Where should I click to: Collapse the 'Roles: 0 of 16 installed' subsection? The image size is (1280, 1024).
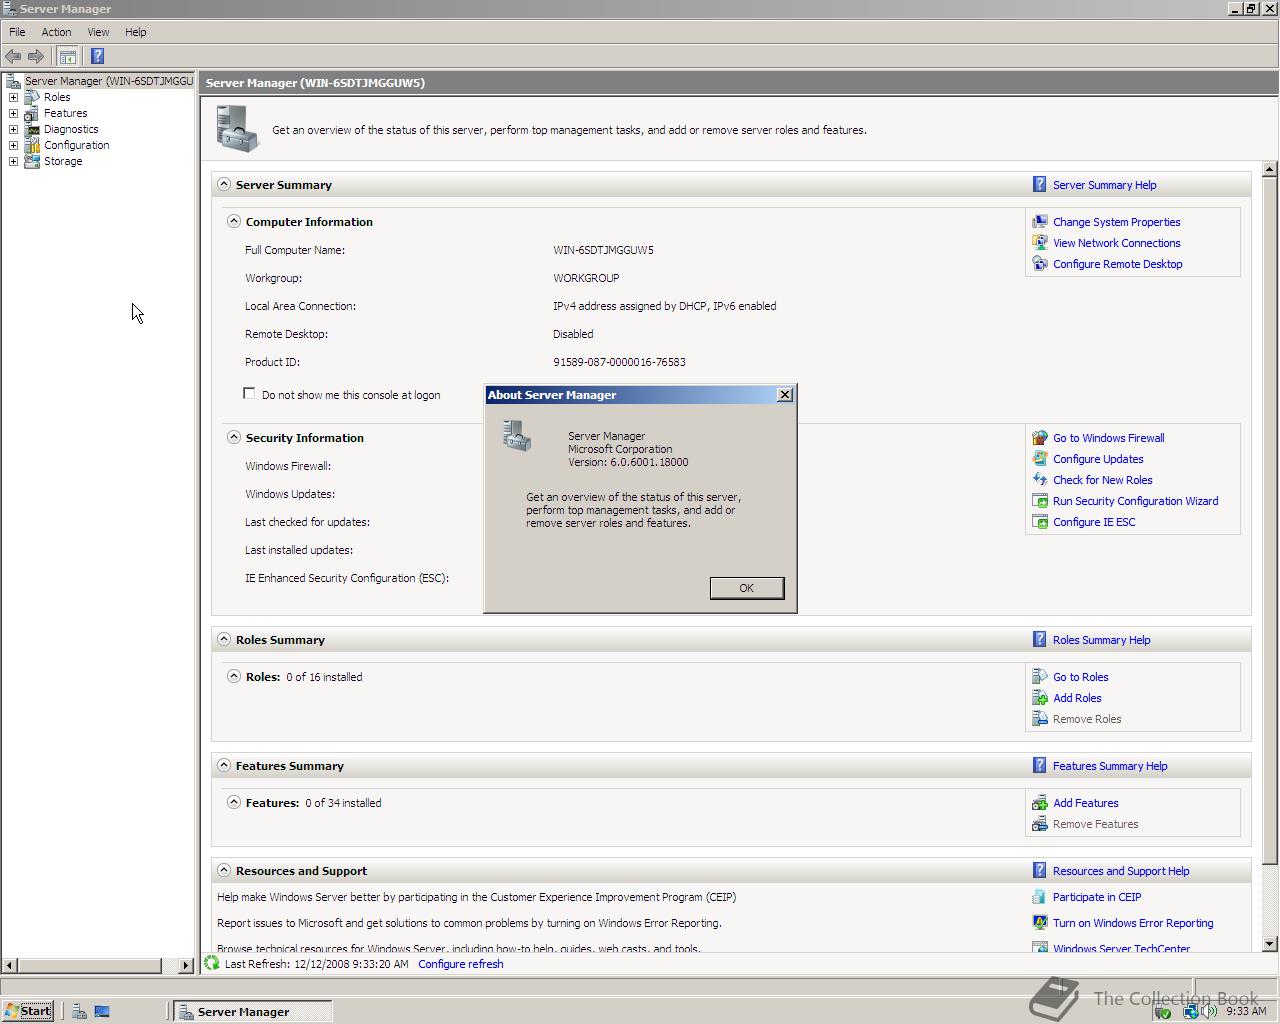coord(234,677)
